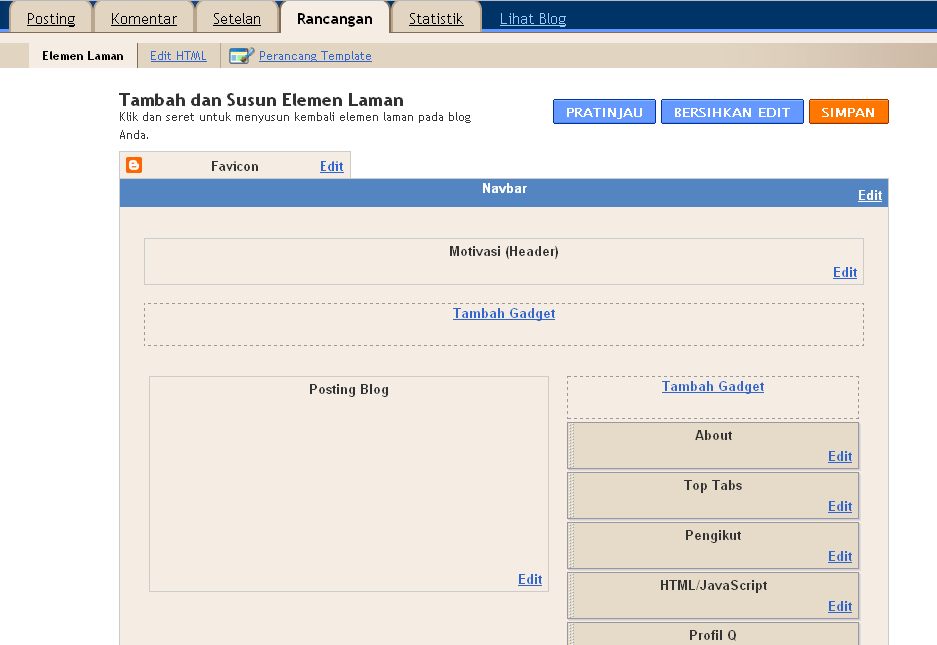Screen dimensions: 937x645
Task: Click the Perancang Template paintbrush icon
Action: point(241,56)
